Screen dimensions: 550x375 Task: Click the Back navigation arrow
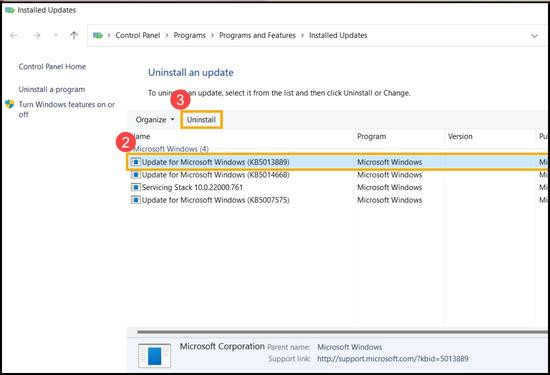pyautogui.click(x=14, y=35)
